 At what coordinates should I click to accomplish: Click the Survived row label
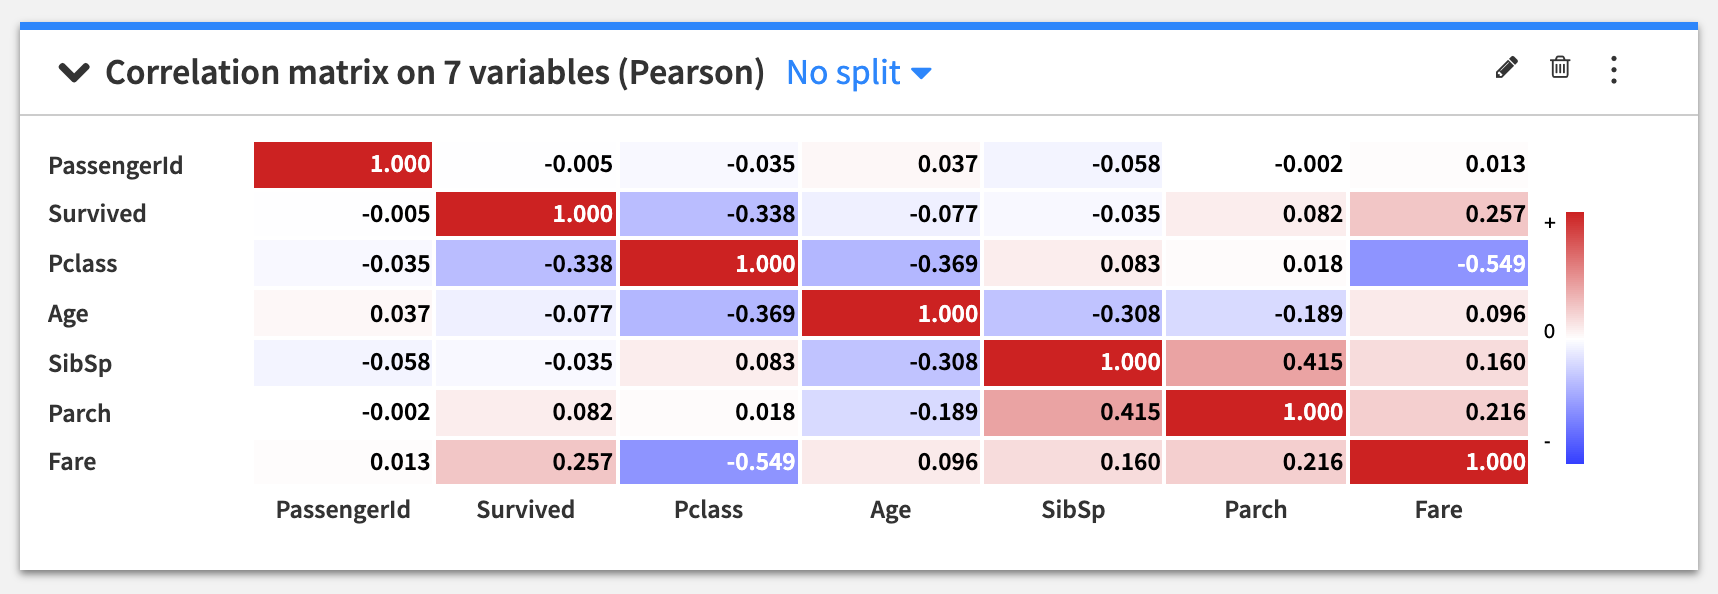[97, 214]
